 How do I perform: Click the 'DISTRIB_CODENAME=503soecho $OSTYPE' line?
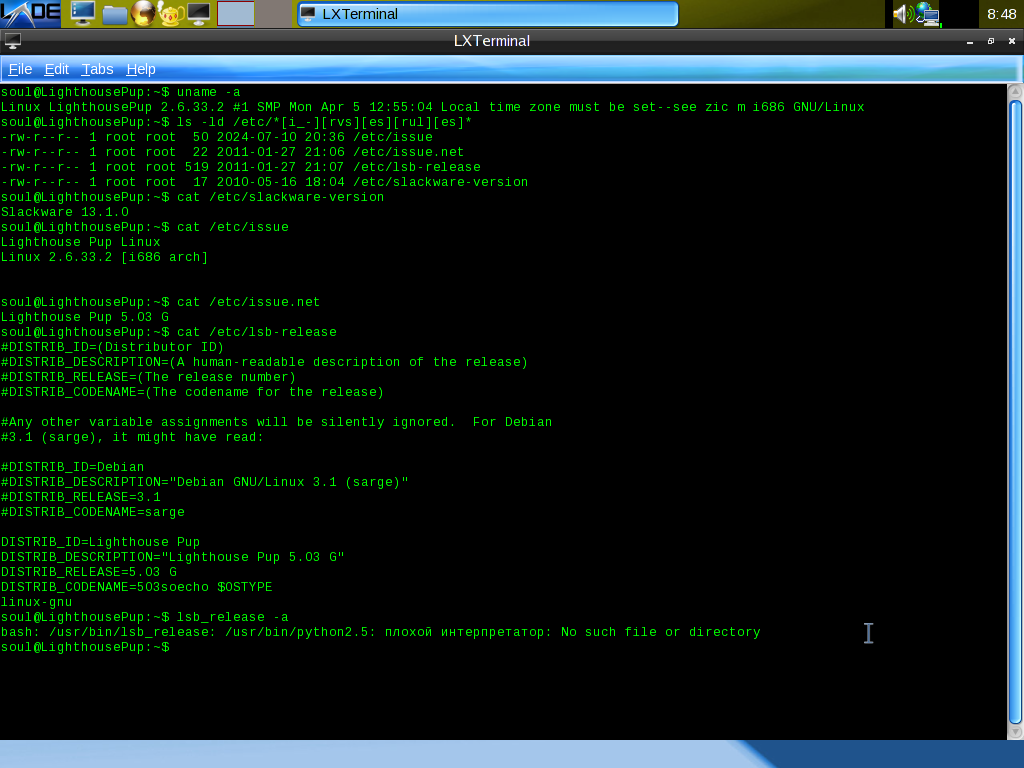pyautogui.click(x=136, y=588)
